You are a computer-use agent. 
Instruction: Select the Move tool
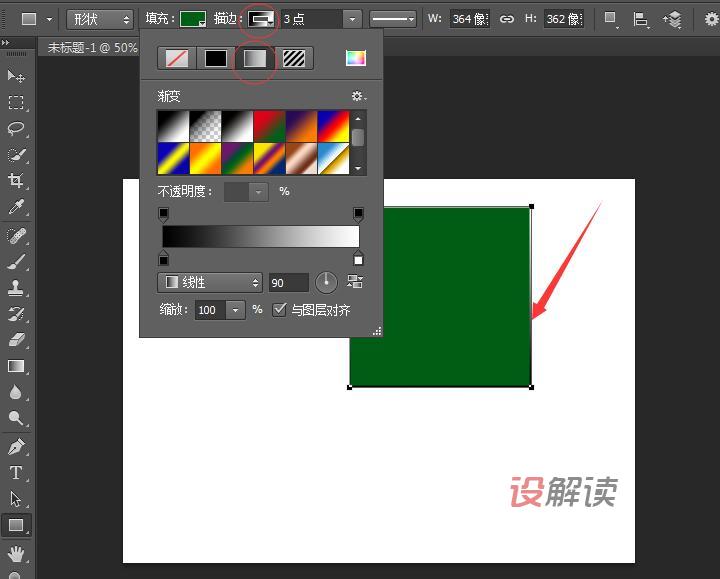[16, 77]
